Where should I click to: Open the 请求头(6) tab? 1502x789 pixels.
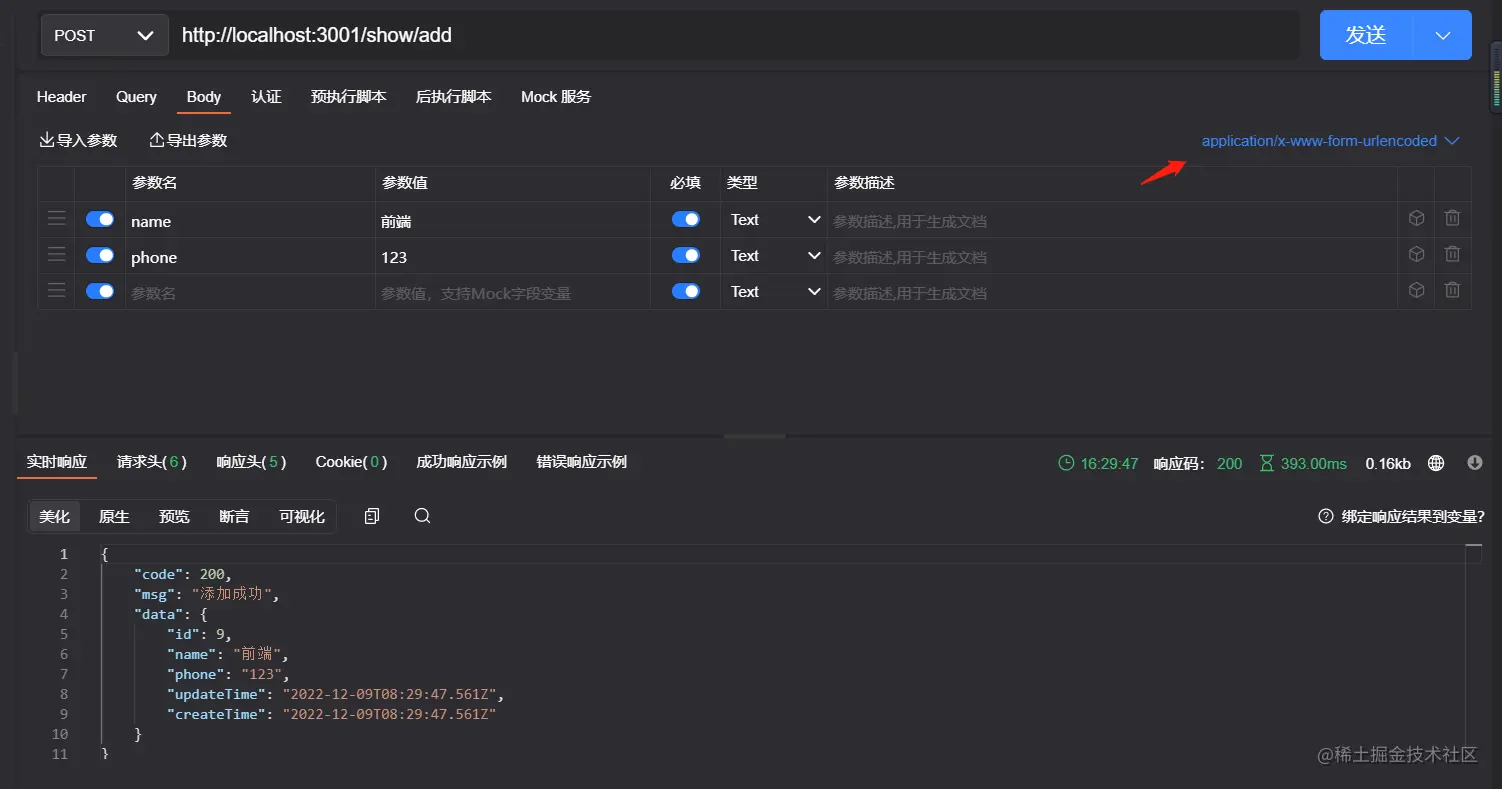pyautogui.click(x=152, y=462)
